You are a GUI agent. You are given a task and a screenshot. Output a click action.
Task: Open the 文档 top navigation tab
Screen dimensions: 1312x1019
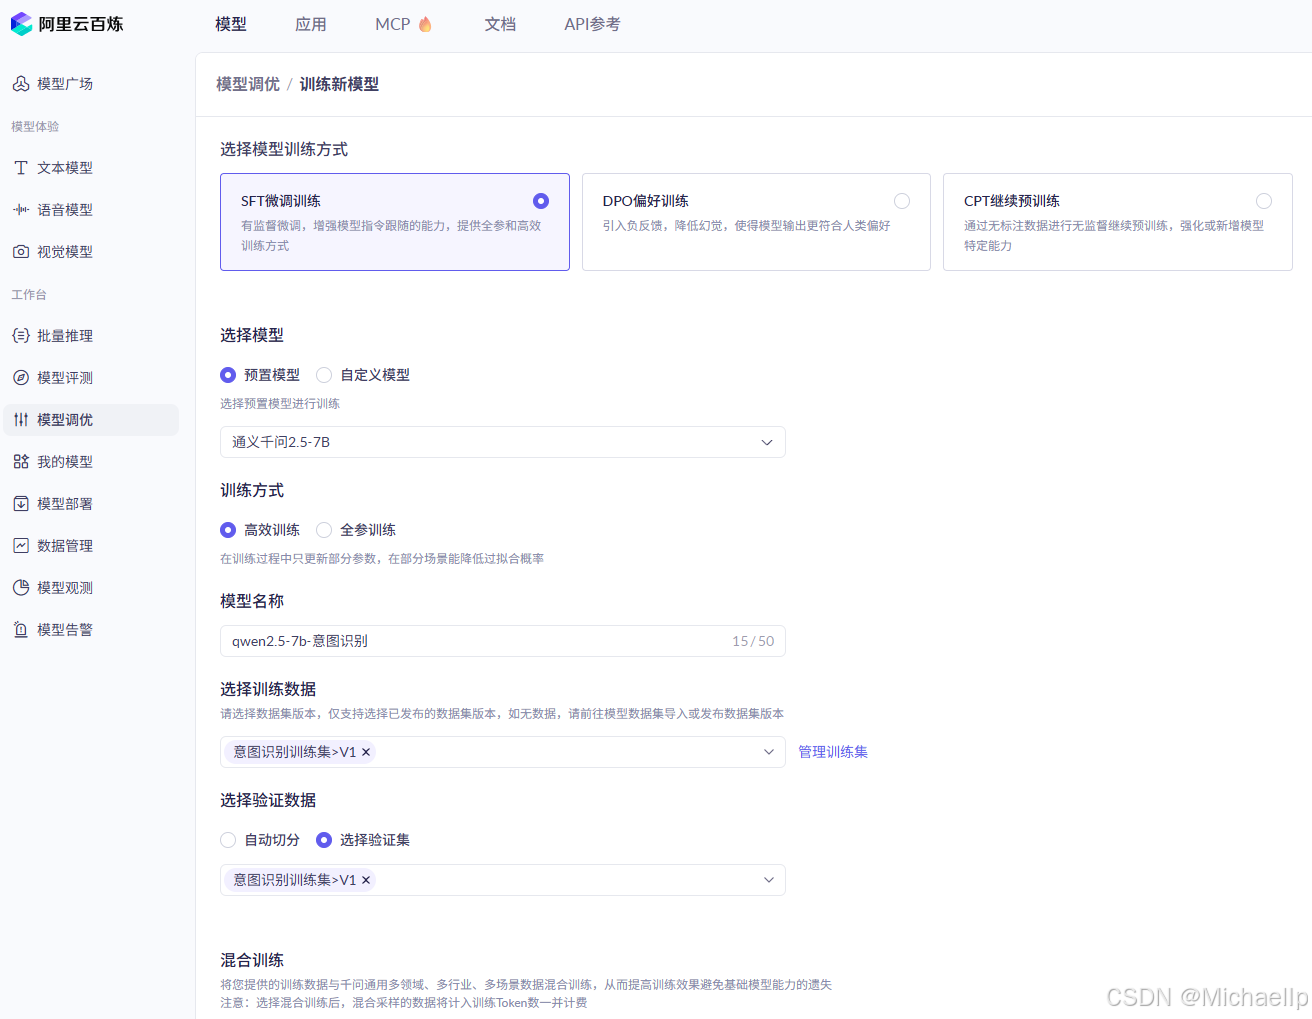(500, 24)
